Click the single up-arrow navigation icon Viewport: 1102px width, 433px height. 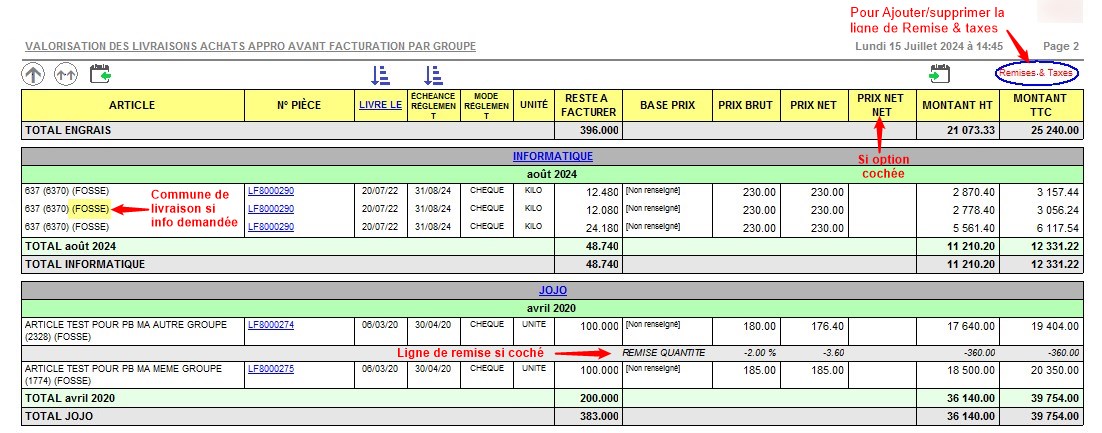(x=33, y=74)
